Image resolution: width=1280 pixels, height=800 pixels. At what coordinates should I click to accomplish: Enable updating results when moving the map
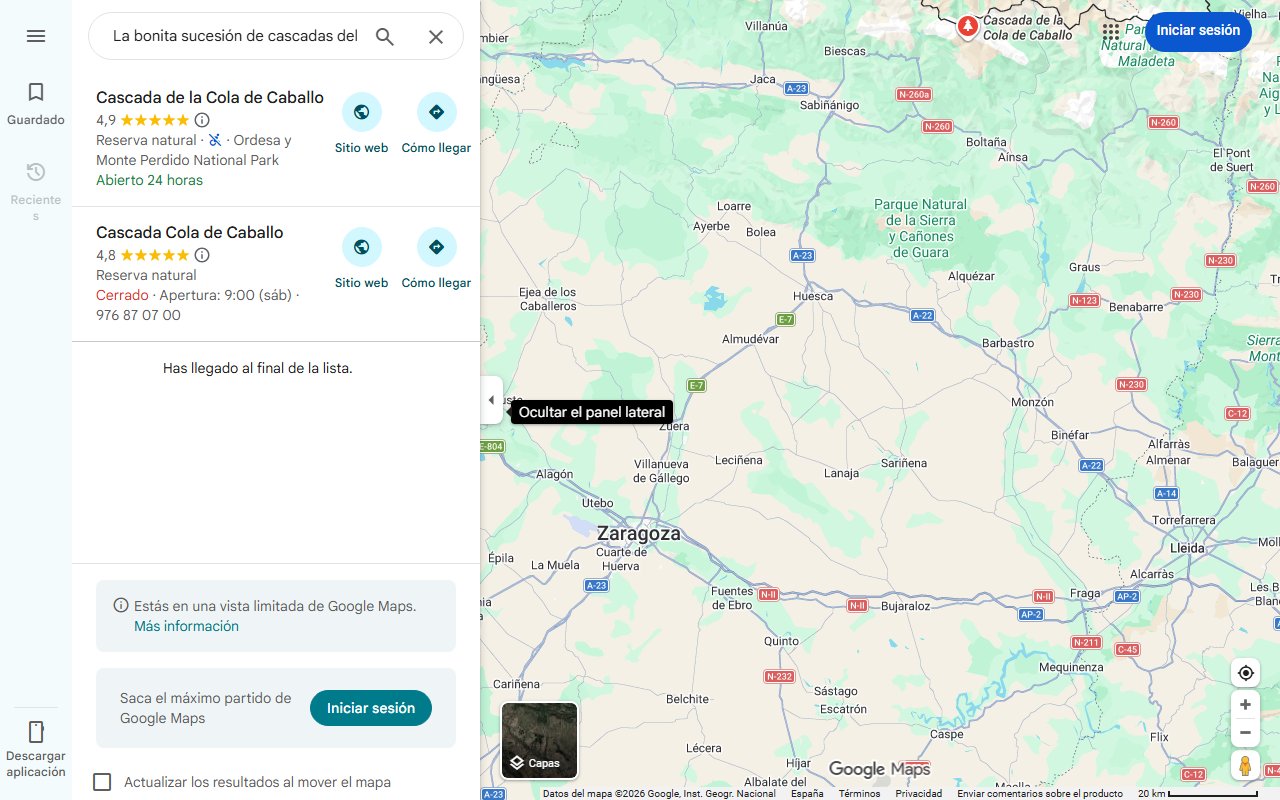click(x=102, y=782)
